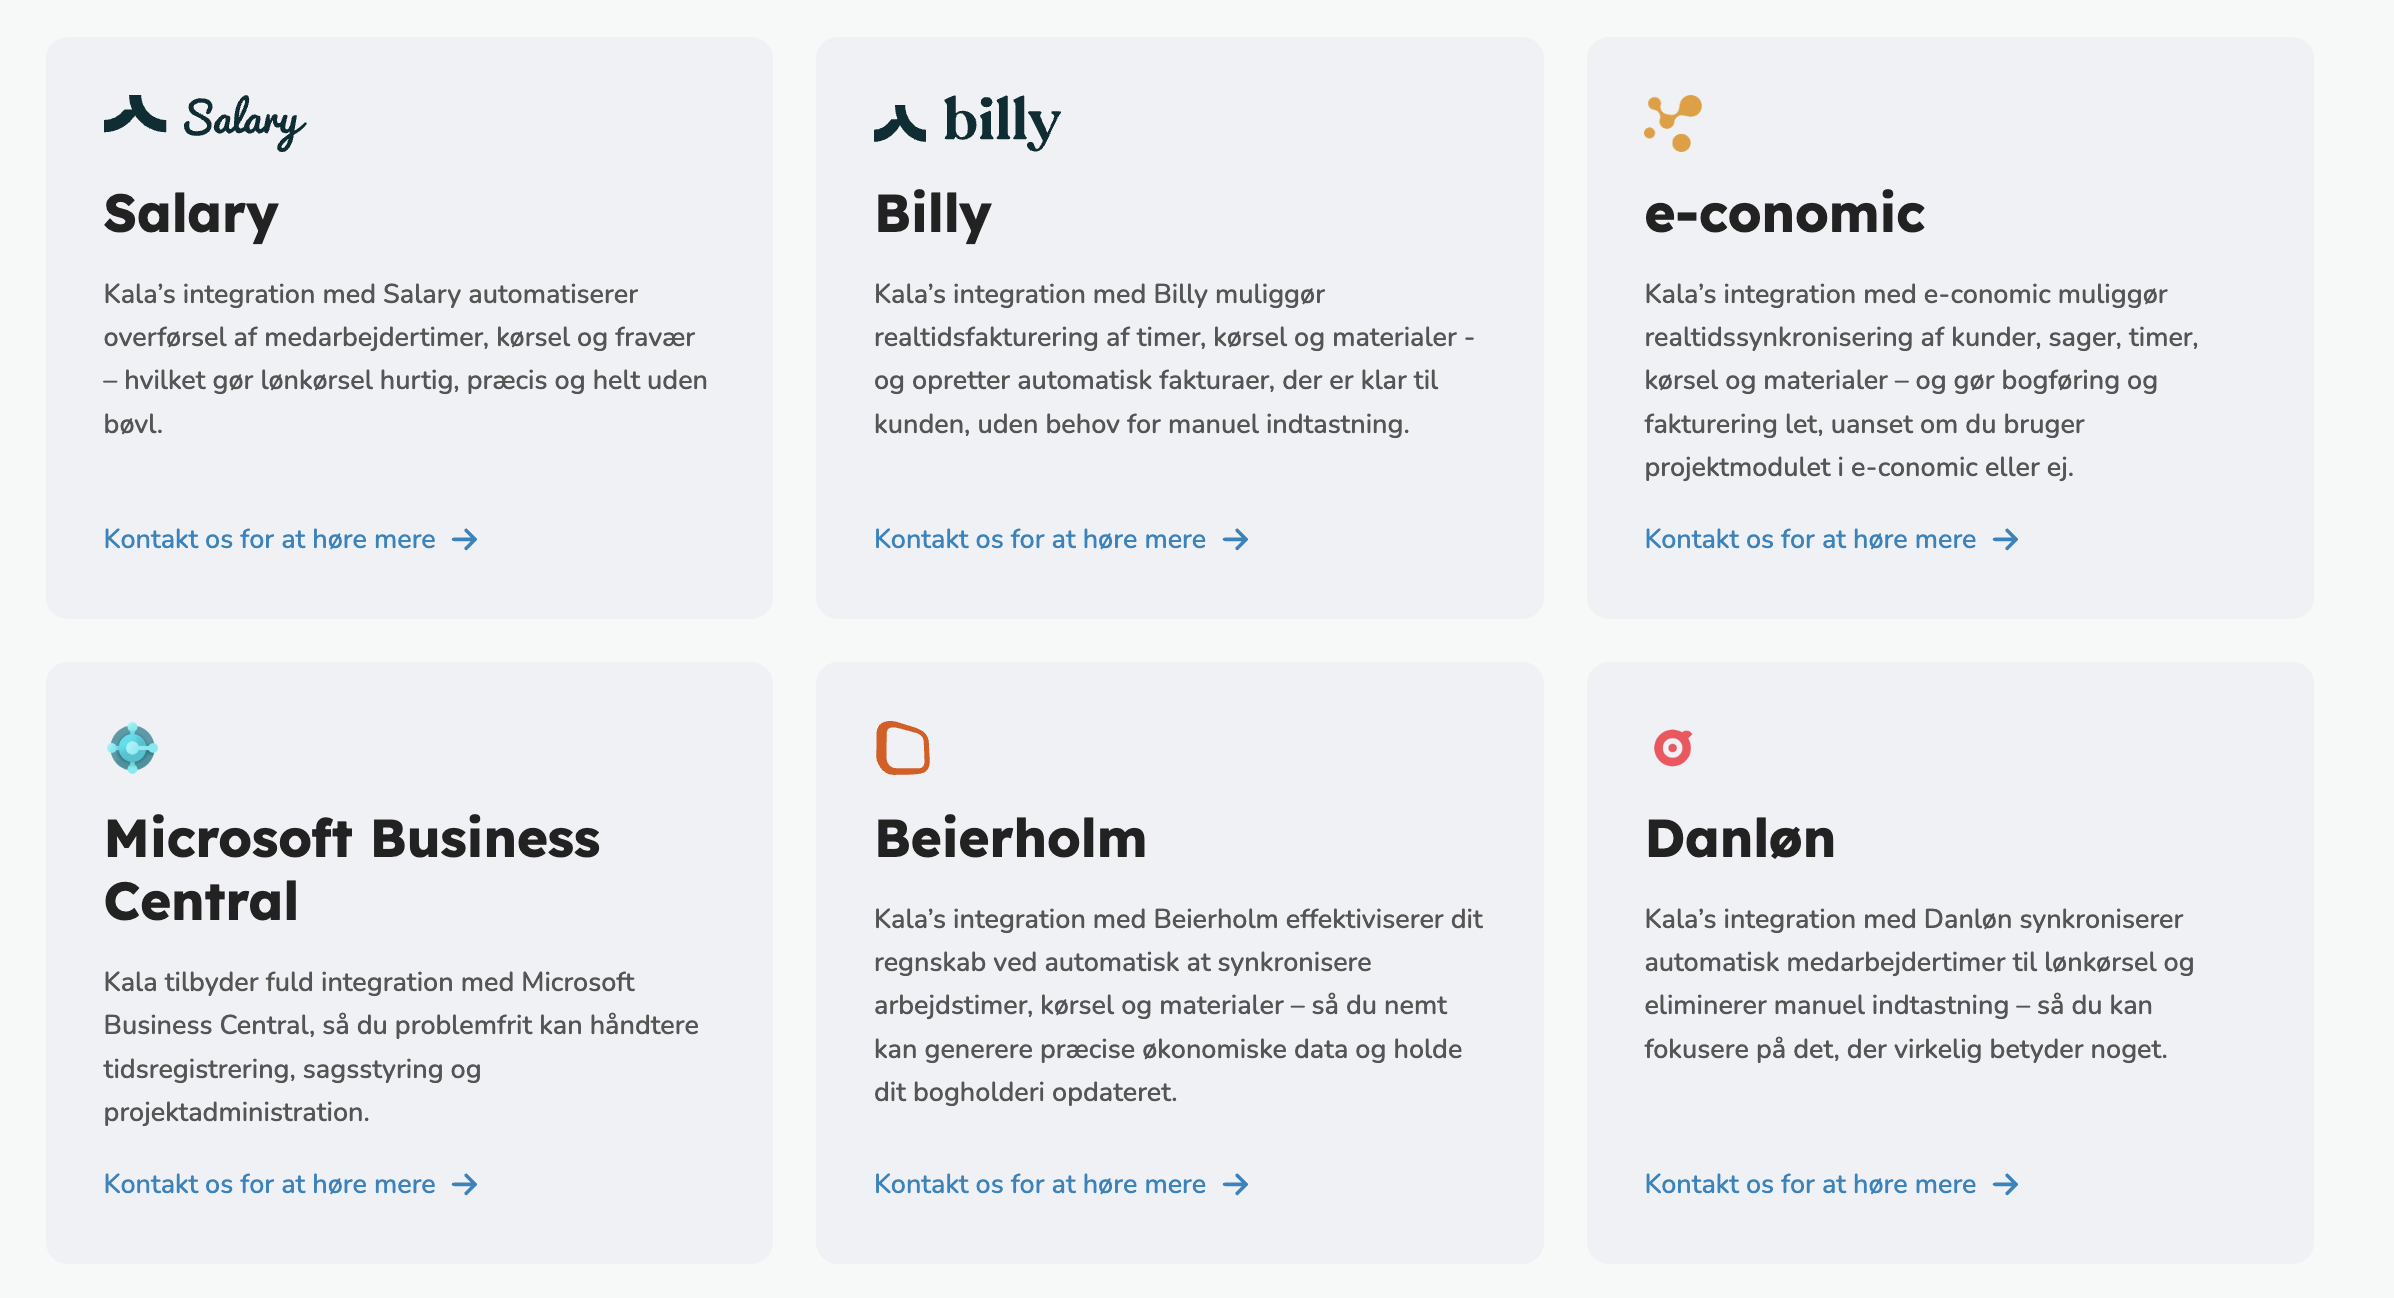
Task: Click the "Salary" card heading
Action: [191, 215]
